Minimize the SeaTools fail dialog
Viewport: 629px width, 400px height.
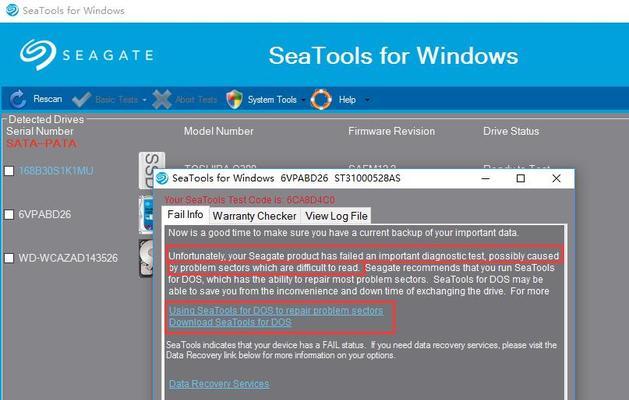tap(486, 178)
